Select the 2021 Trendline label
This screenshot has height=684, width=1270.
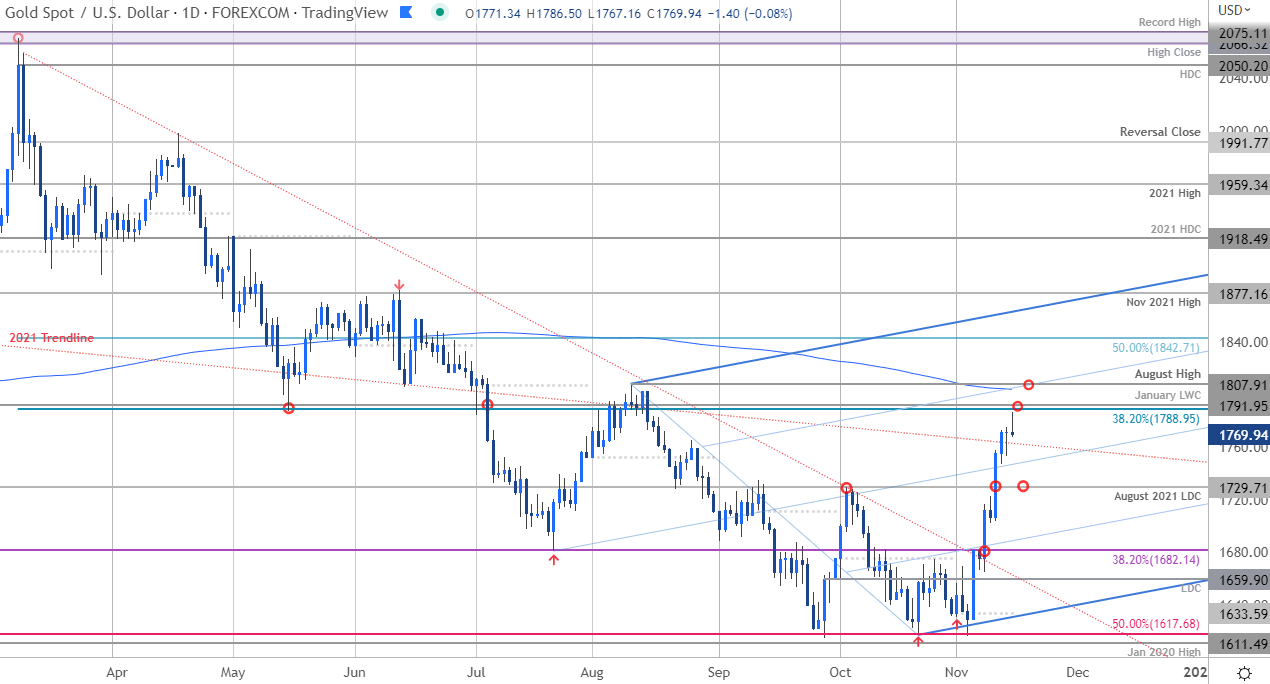[52, 338]
